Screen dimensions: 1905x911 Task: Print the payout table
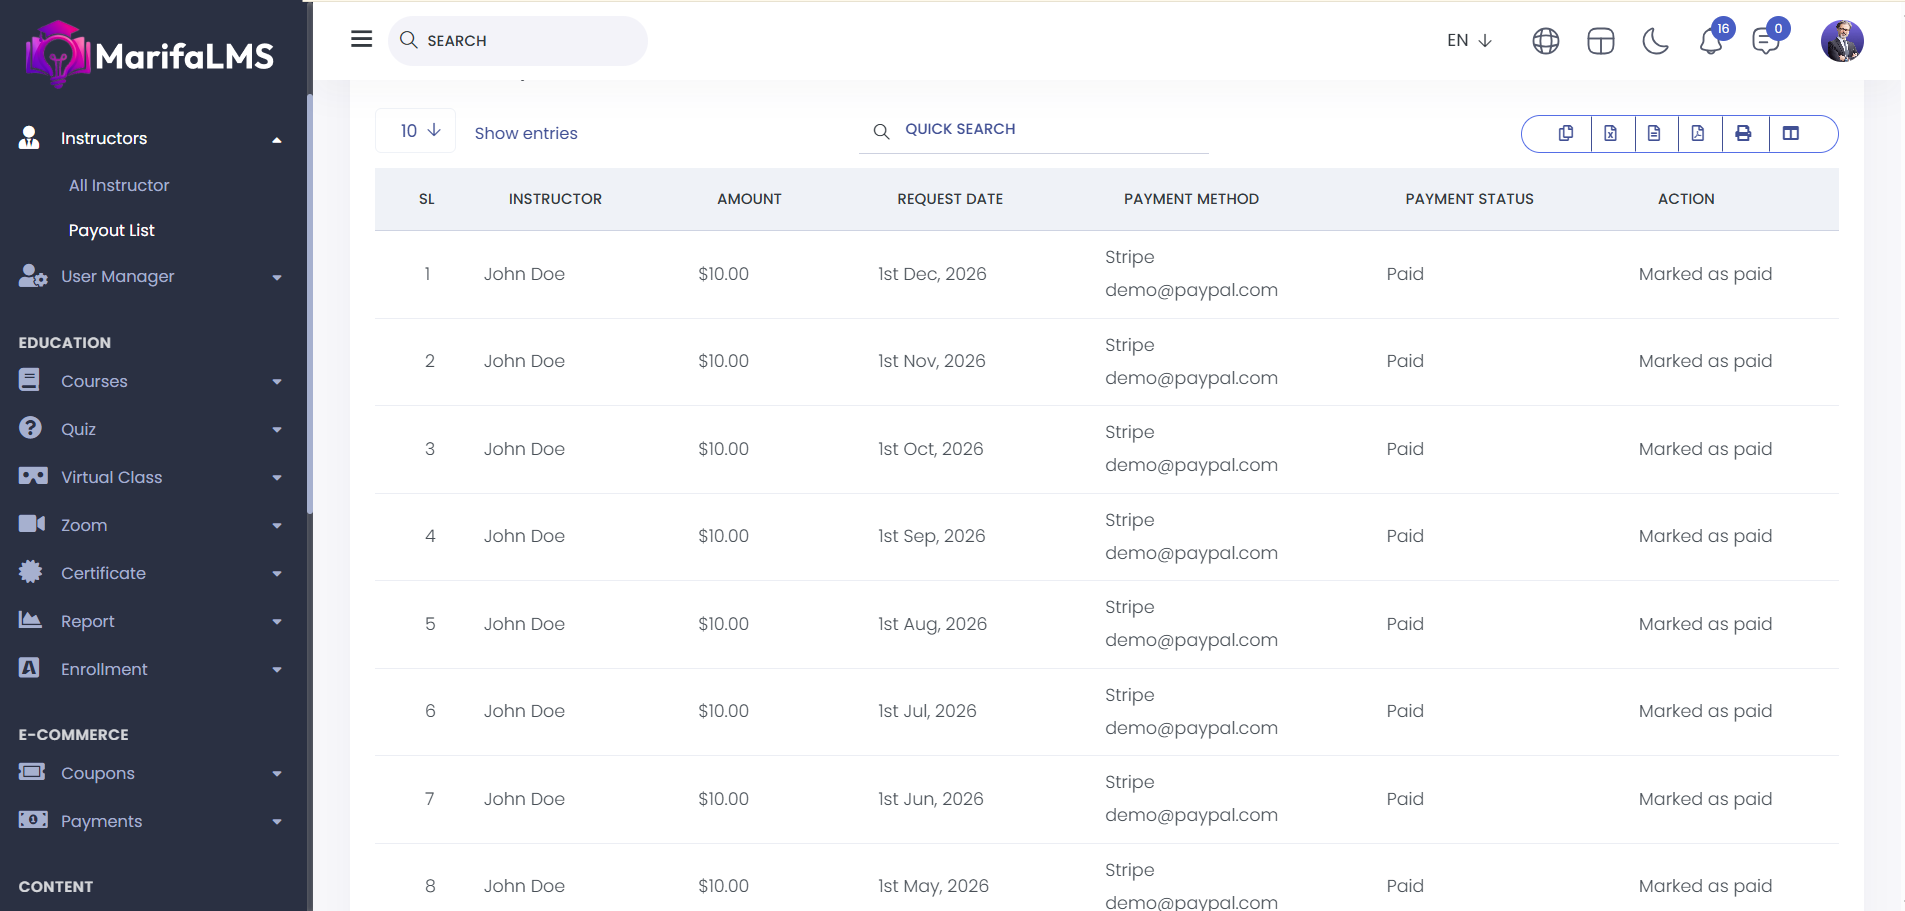coord(1743,134)
